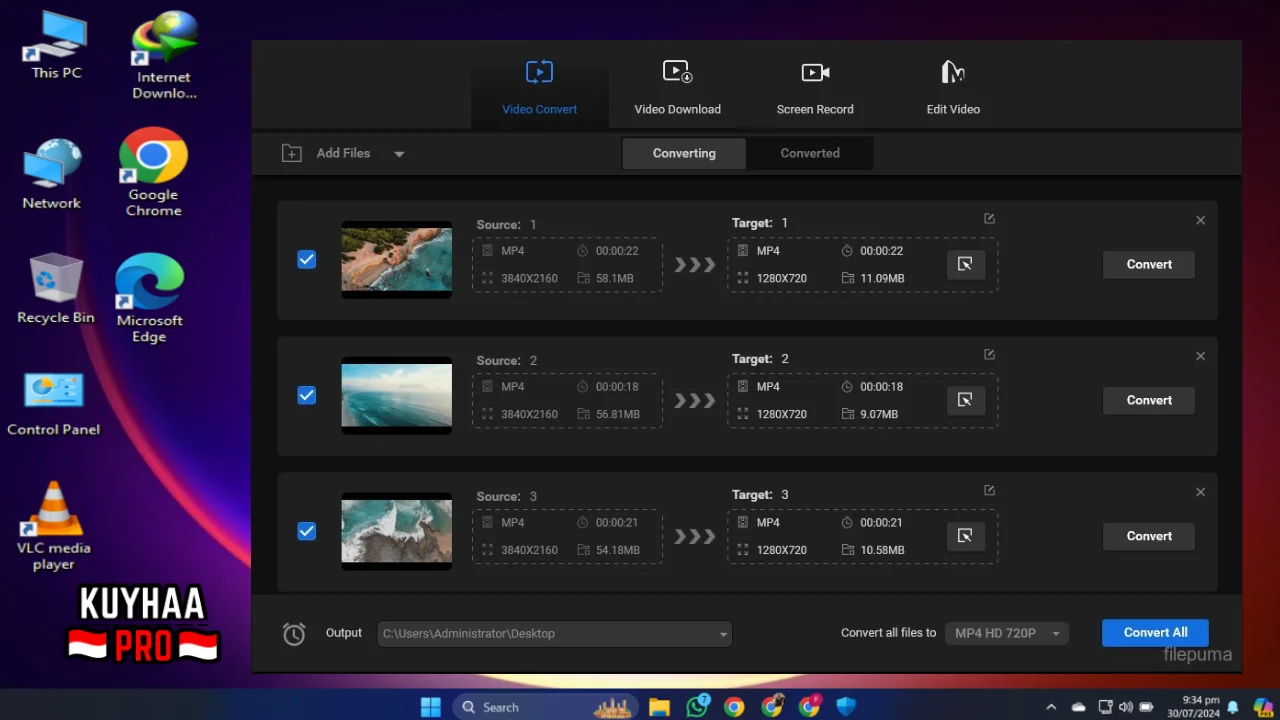This screenshot has height=720, width=1280.
Task: Expand the Add Files dropdown arrow
Action: pos(399,154)
